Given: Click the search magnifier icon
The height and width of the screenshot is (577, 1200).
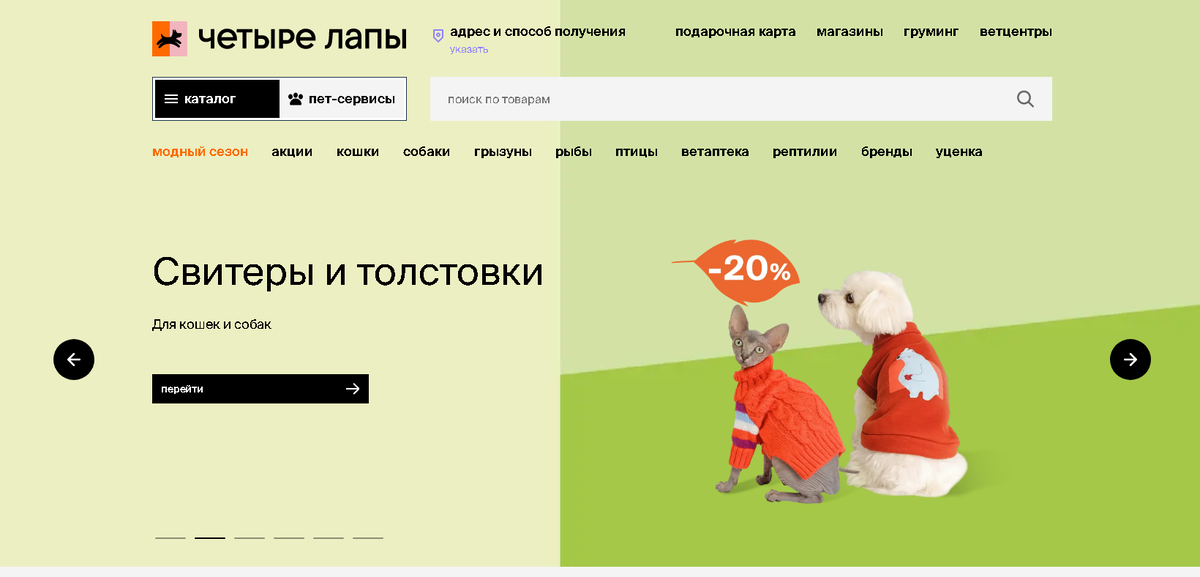Looking at the screenshot, I should (x=1025, y=99).
